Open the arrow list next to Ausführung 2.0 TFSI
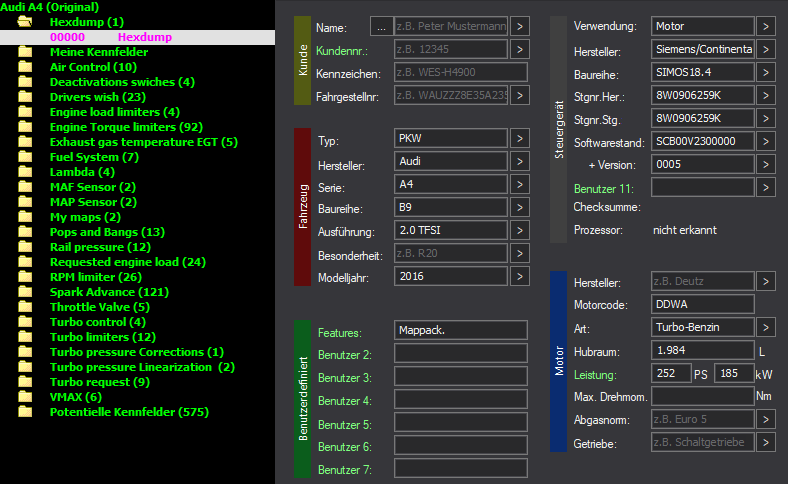Image resolution: width=788 pixels, height=484 pixels. (x=520, y=230)
